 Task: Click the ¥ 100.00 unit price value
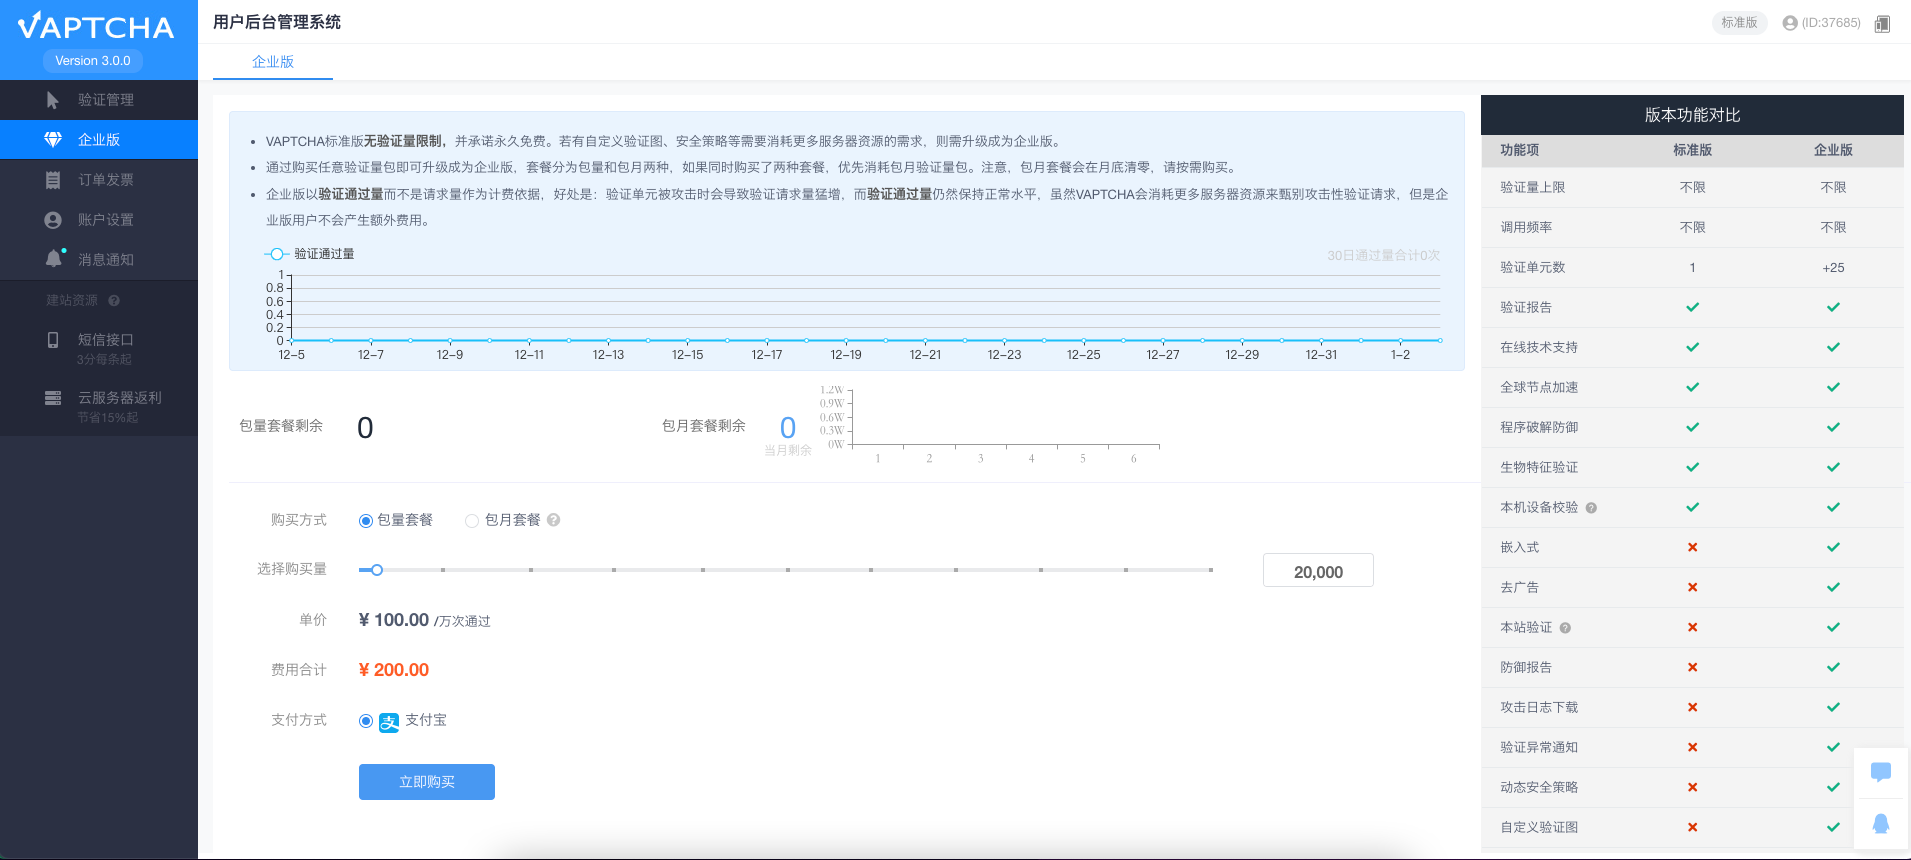(x=394, y=620)
